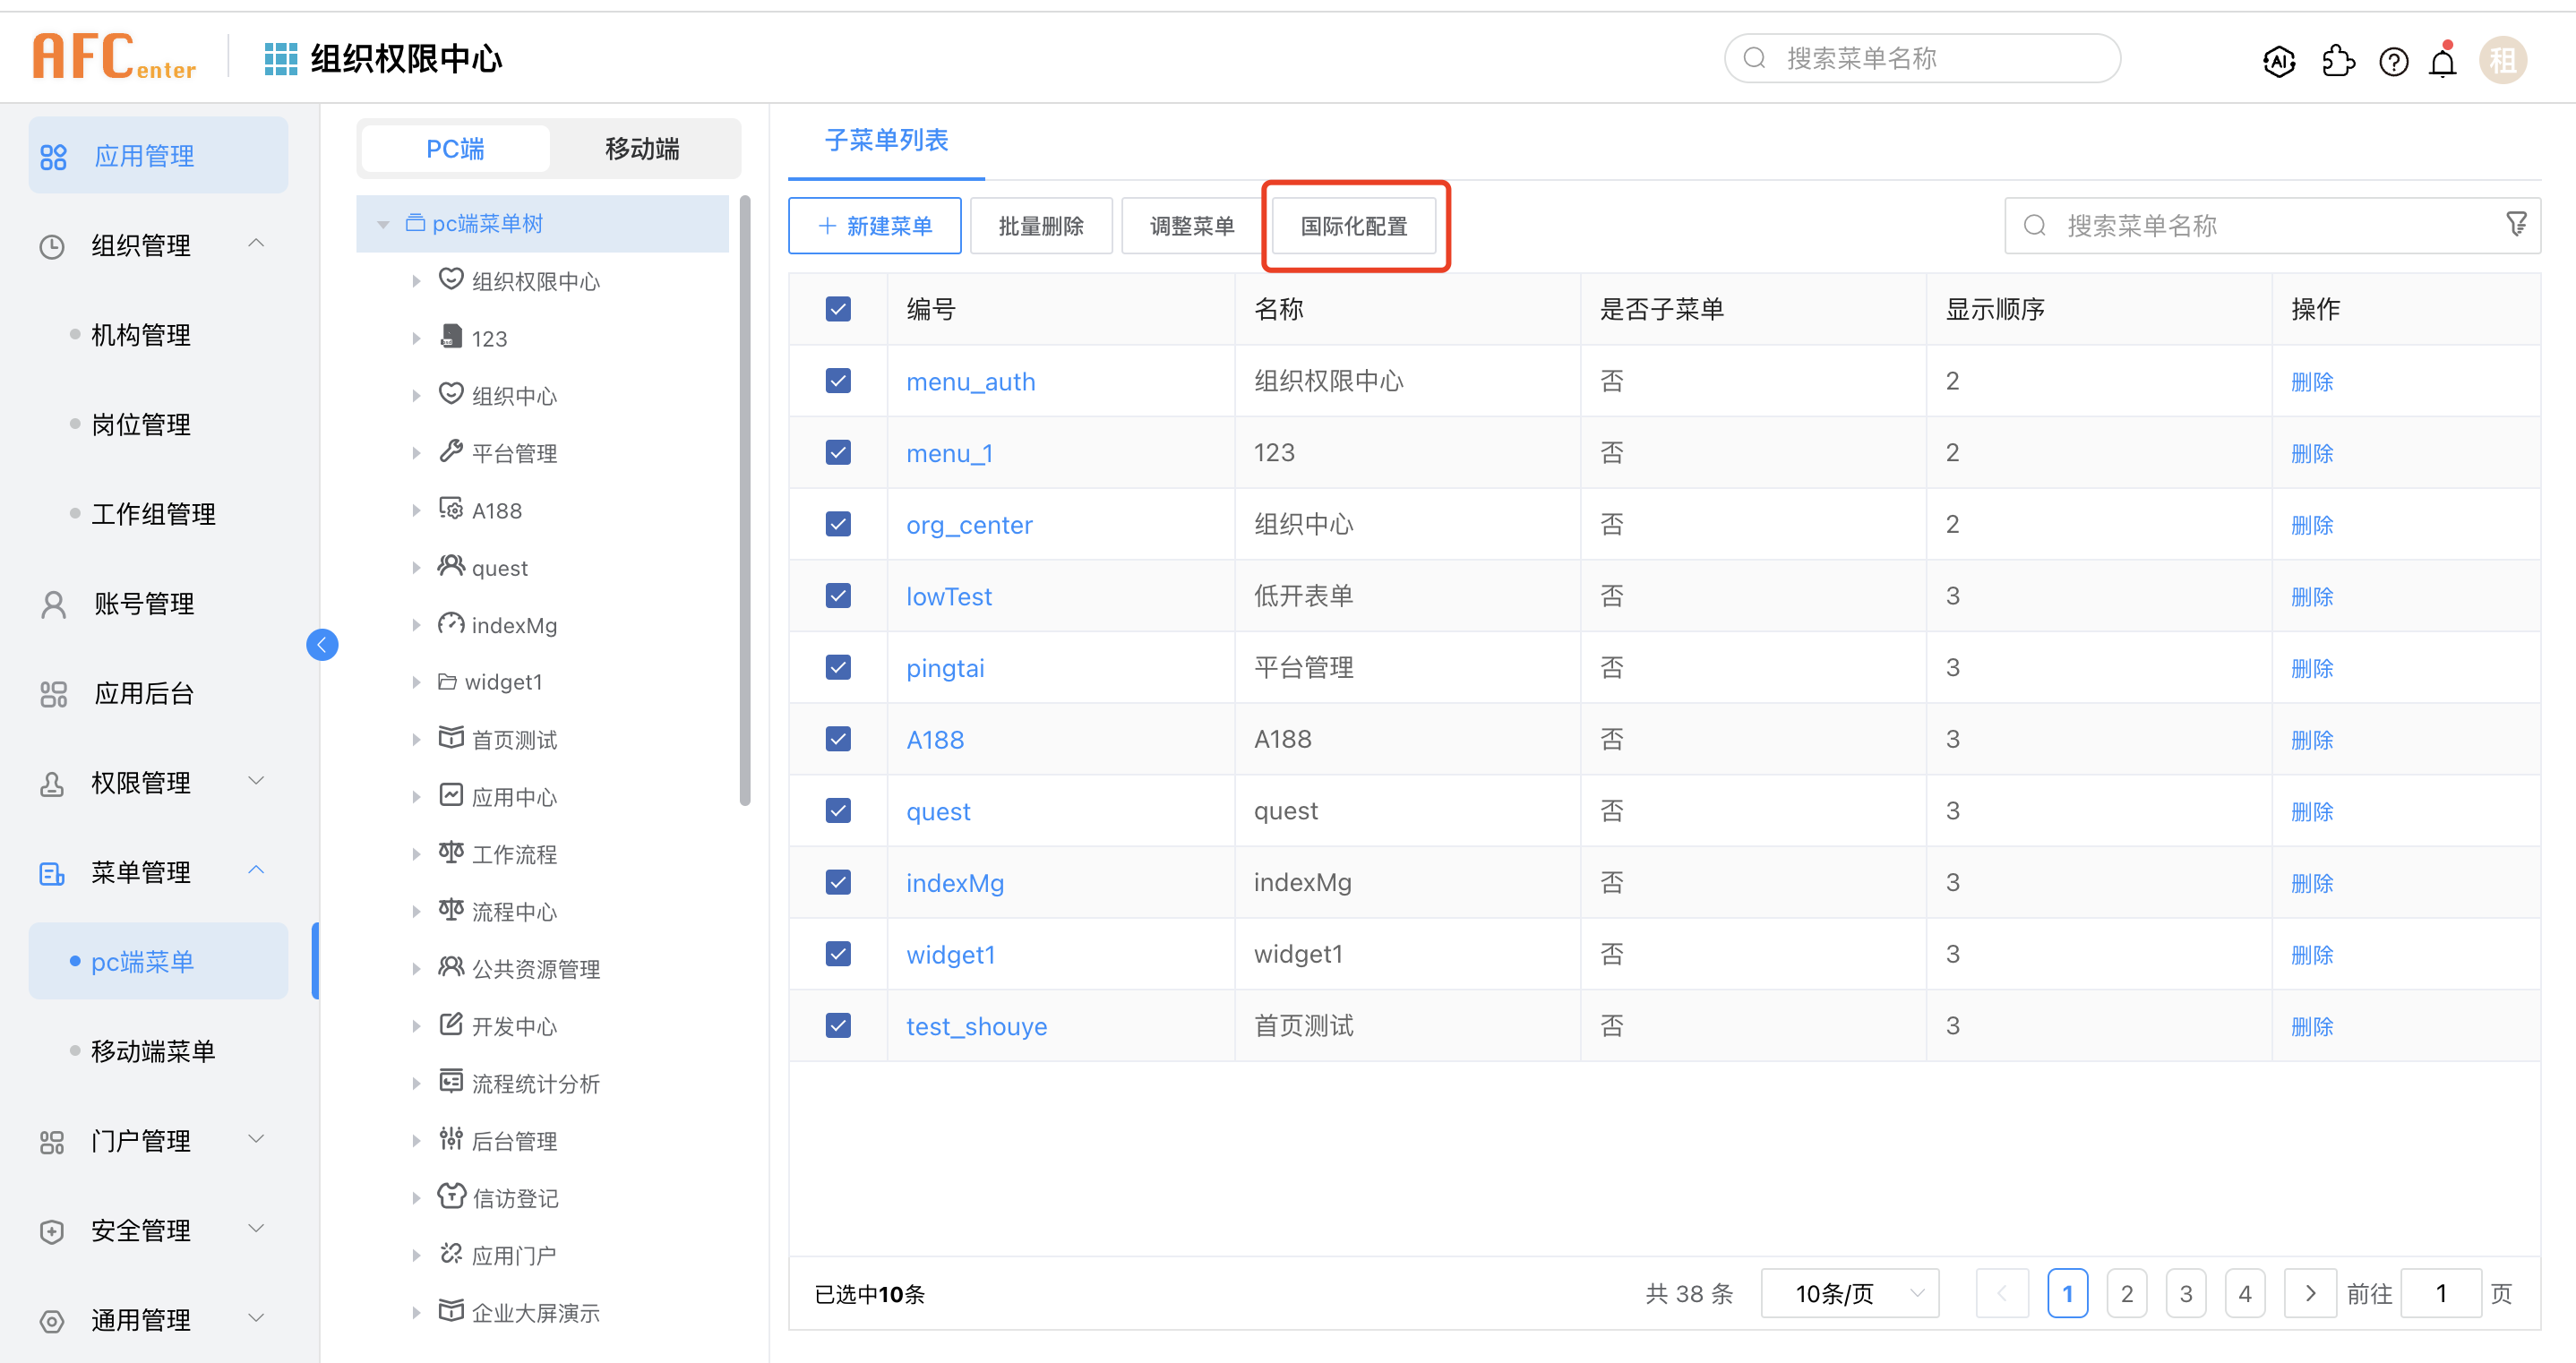Open the notification bell
This screenshot has height=1363, width=2576.
(2443, 63)
